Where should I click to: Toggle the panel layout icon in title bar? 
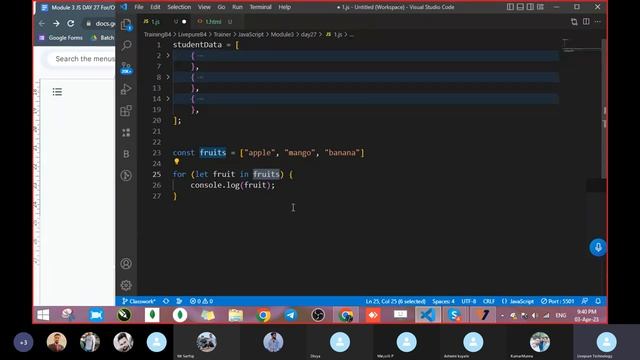(520, 7)
